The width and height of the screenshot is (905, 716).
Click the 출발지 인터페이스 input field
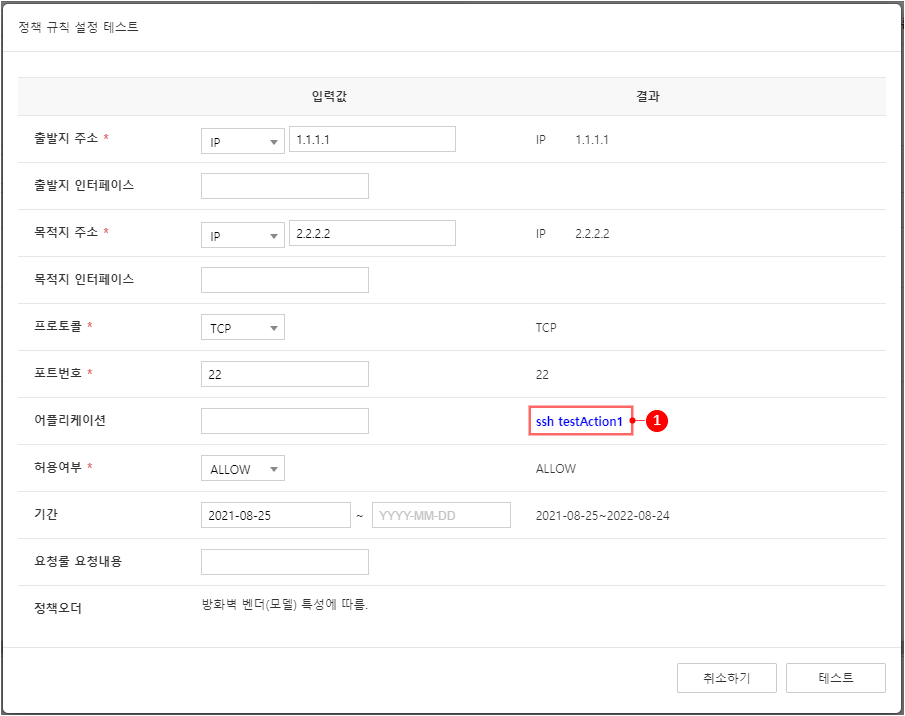click(x=285, y=186)
